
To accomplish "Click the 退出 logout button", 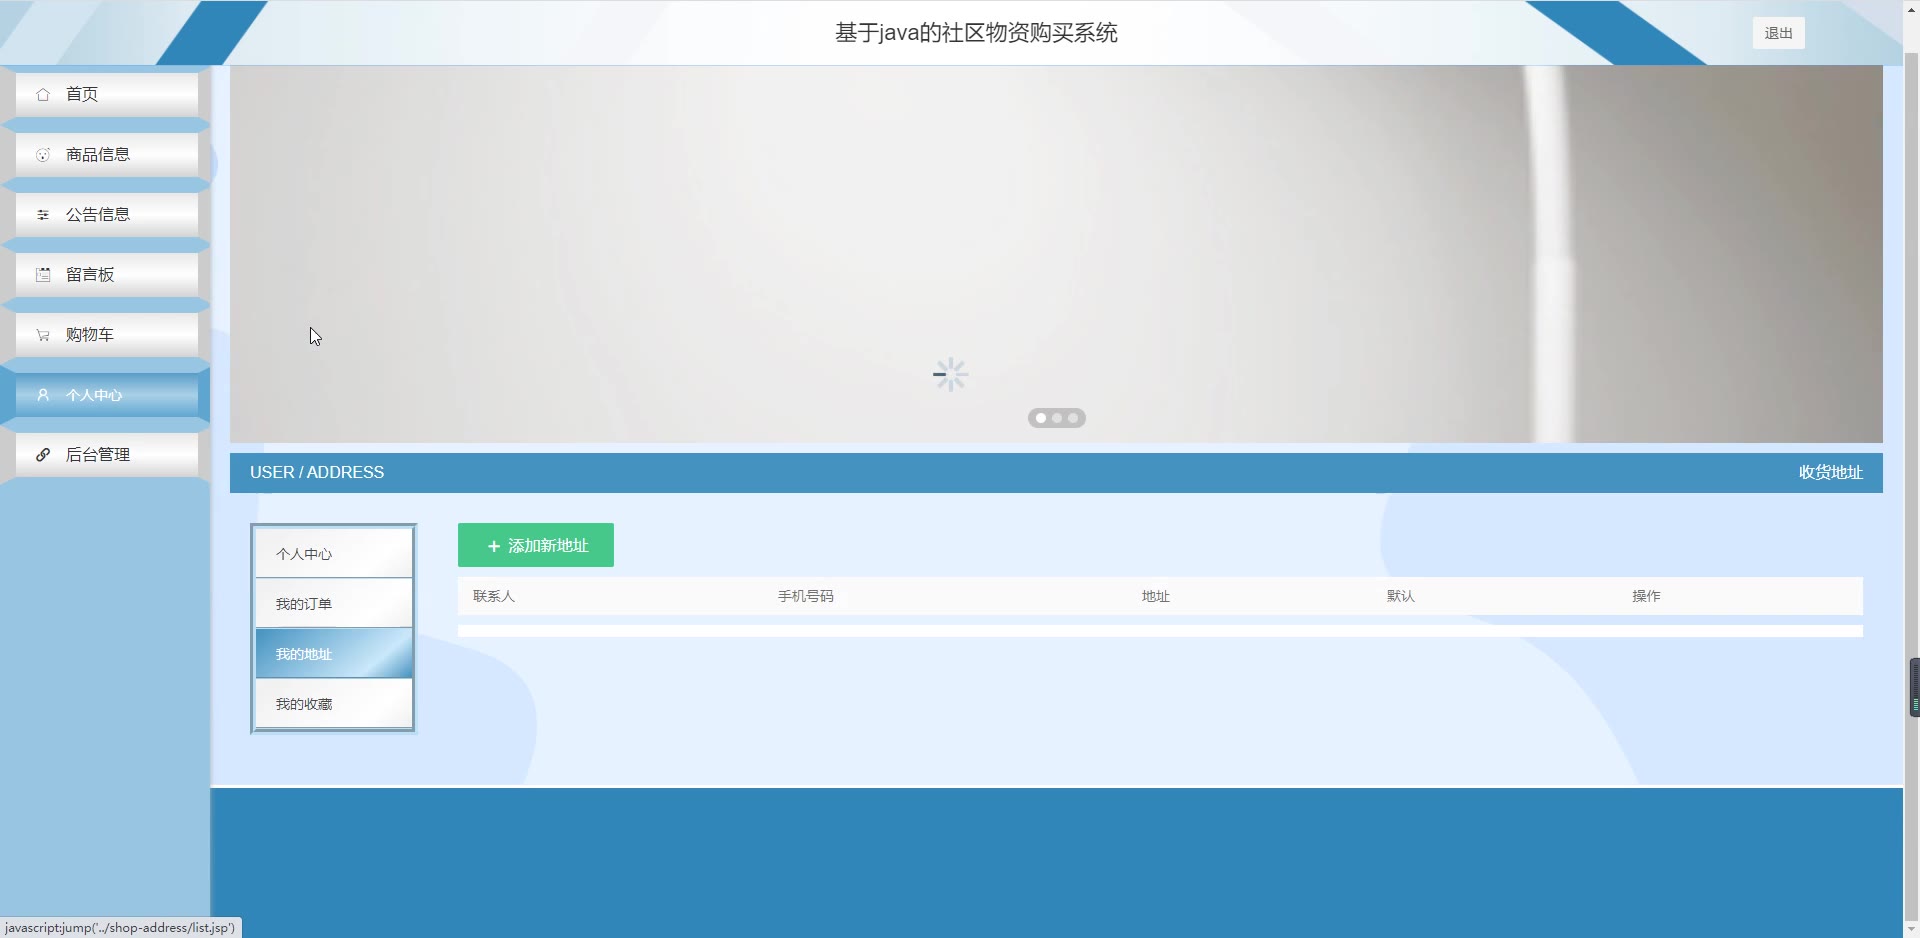I will 1778,33.
